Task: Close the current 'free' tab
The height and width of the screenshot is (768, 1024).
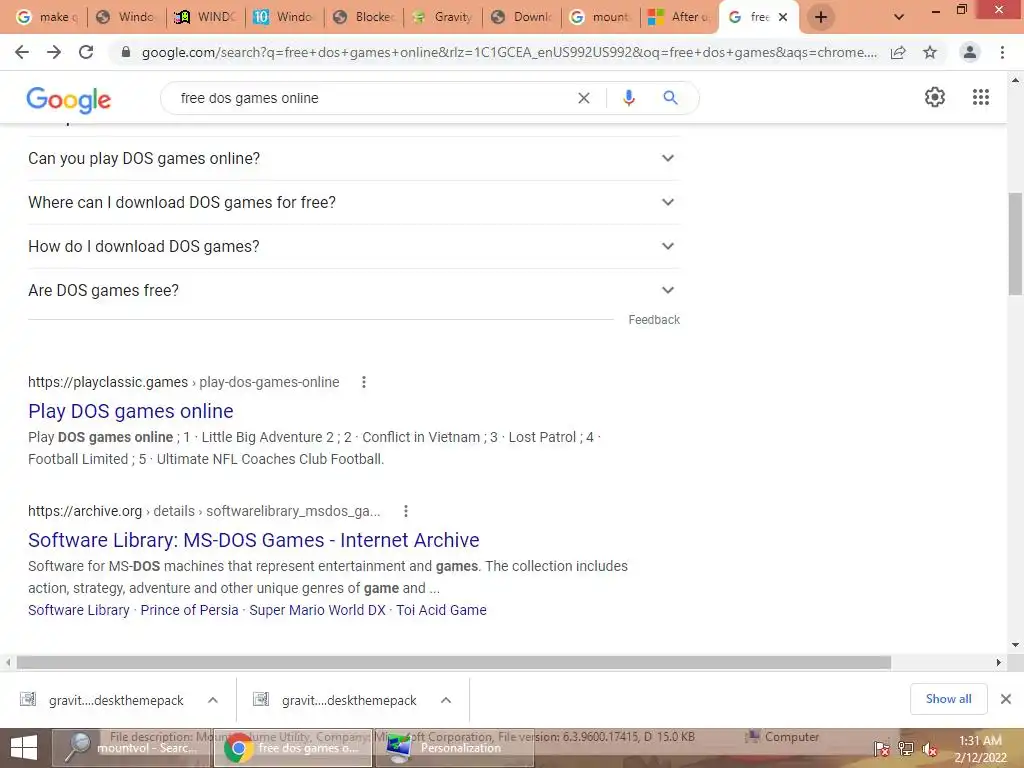Action: pos(783,17)
